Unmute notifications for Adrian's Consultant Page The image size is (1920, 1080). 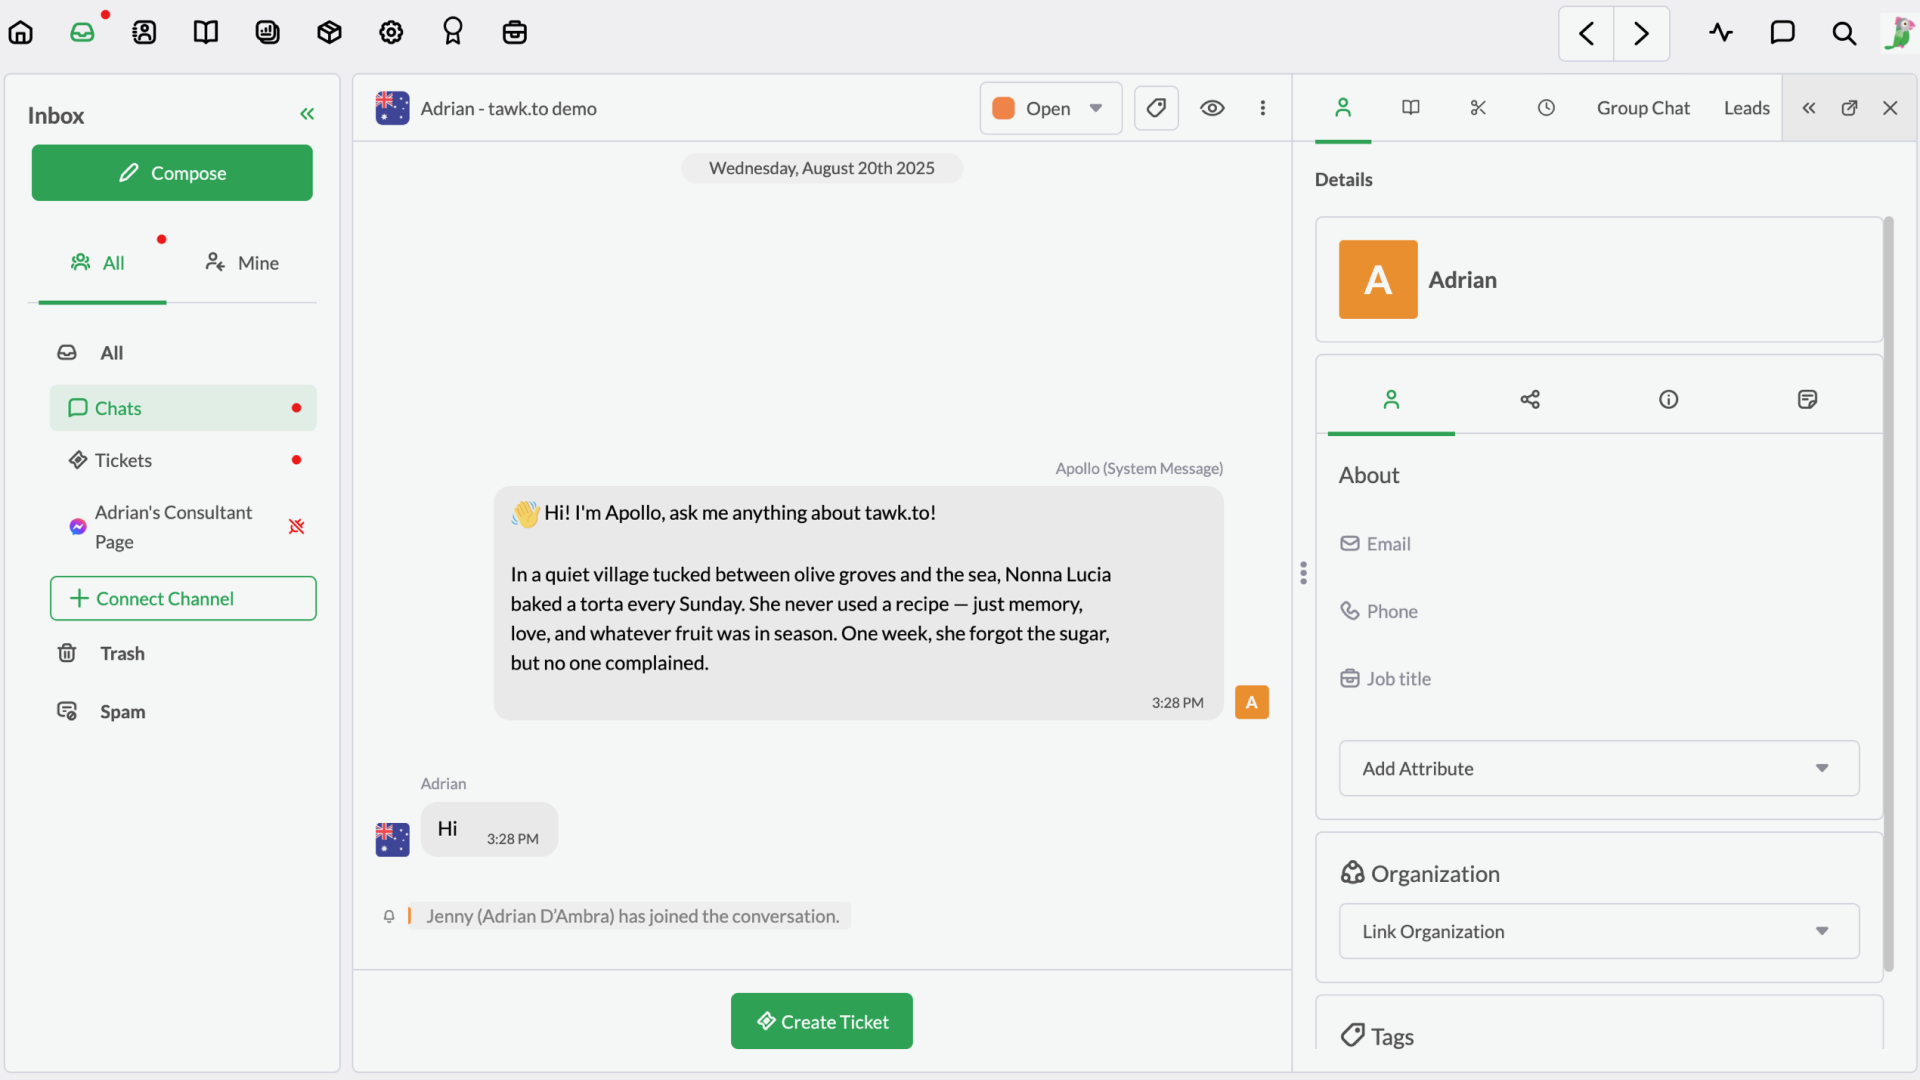(296, 526)
